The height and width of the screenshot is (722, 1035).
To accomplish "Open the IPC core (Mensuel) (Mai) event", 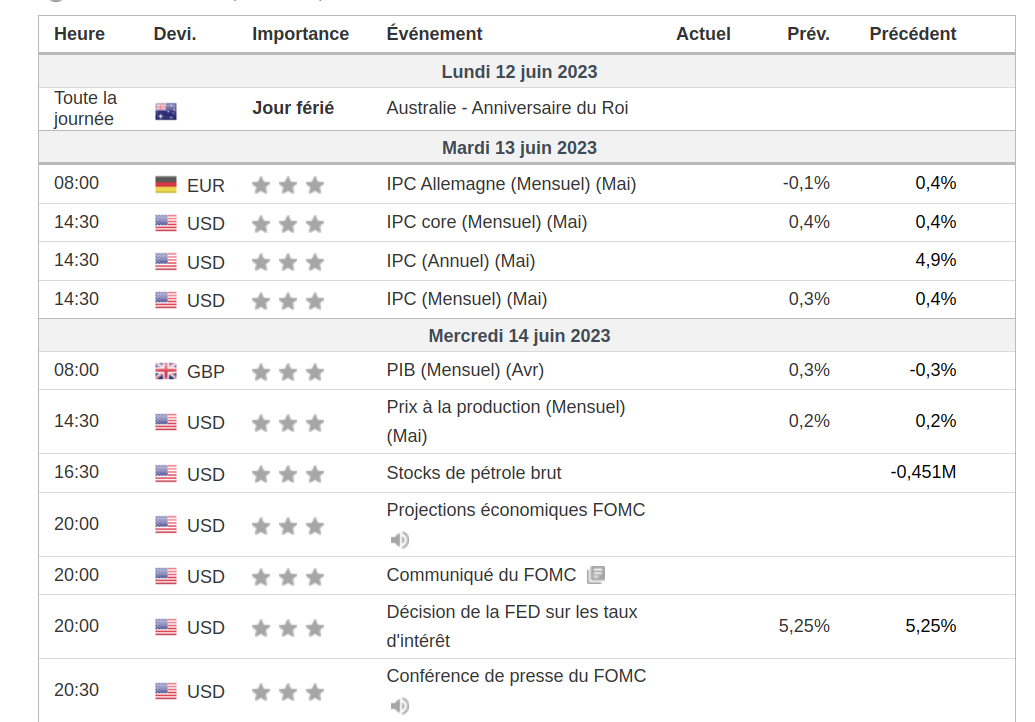I will [x=486, y=222].
